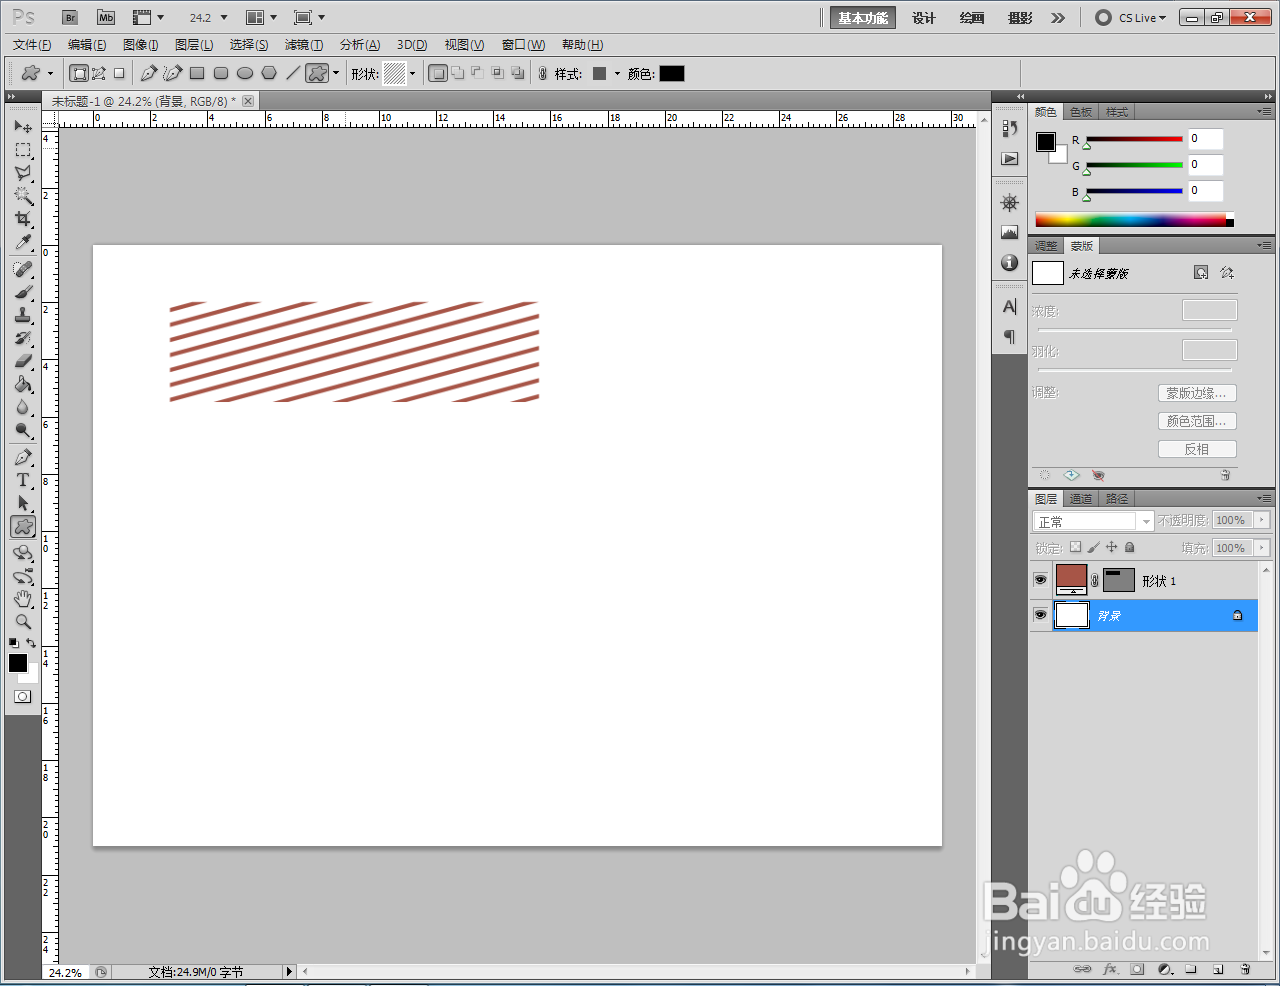Select the Zoom tool in the toolbox
Image resolution: width=1280 pixels, height=986 pixels.
pyautogui.click(x=23, y=622)
